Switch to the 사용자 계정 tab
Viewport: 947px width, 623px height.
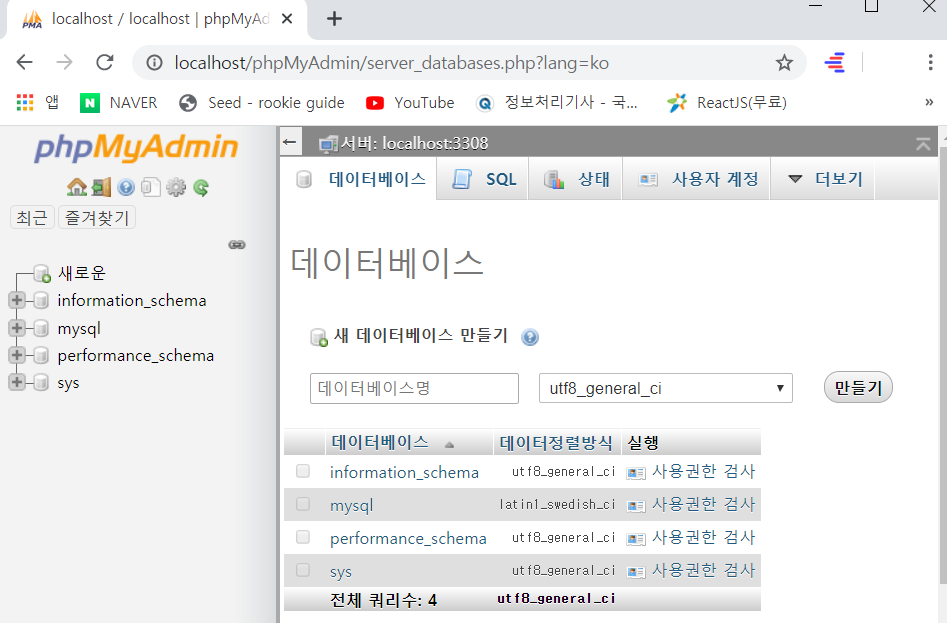coord(696,179)
